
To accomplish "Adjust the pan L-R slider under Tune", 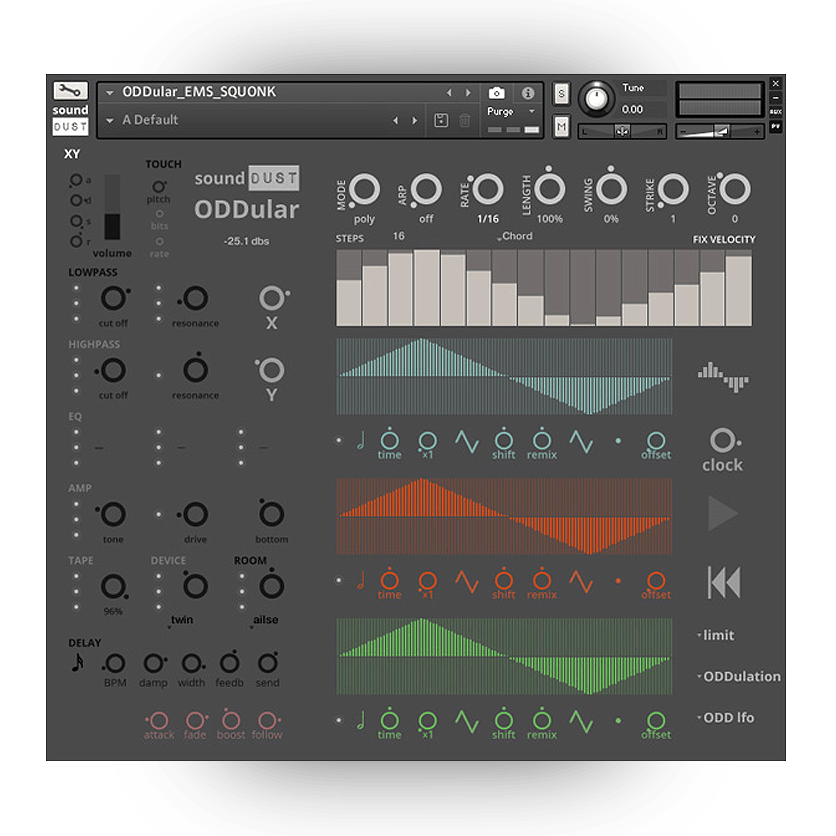I will tap(622, 131).
